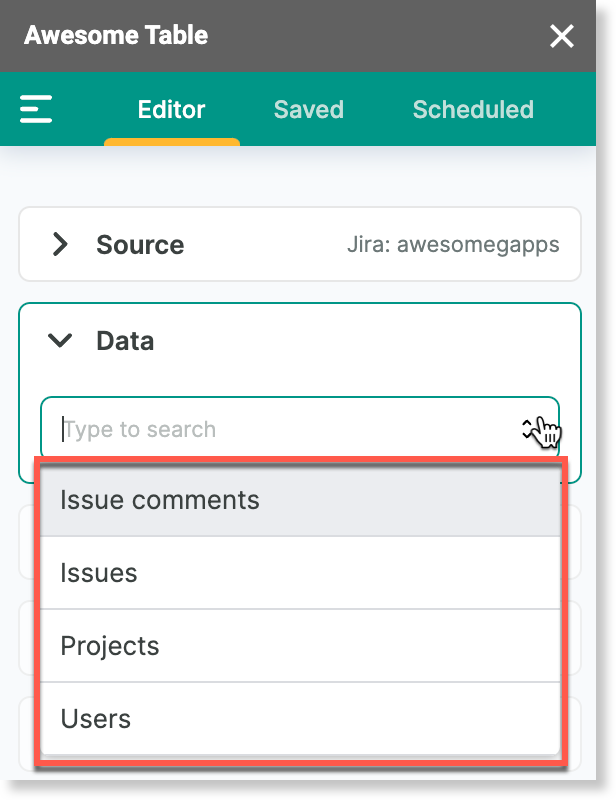Close the Awesome Table sidebar
The width and height of the screenshot is (616, 800).
[561, 36]
